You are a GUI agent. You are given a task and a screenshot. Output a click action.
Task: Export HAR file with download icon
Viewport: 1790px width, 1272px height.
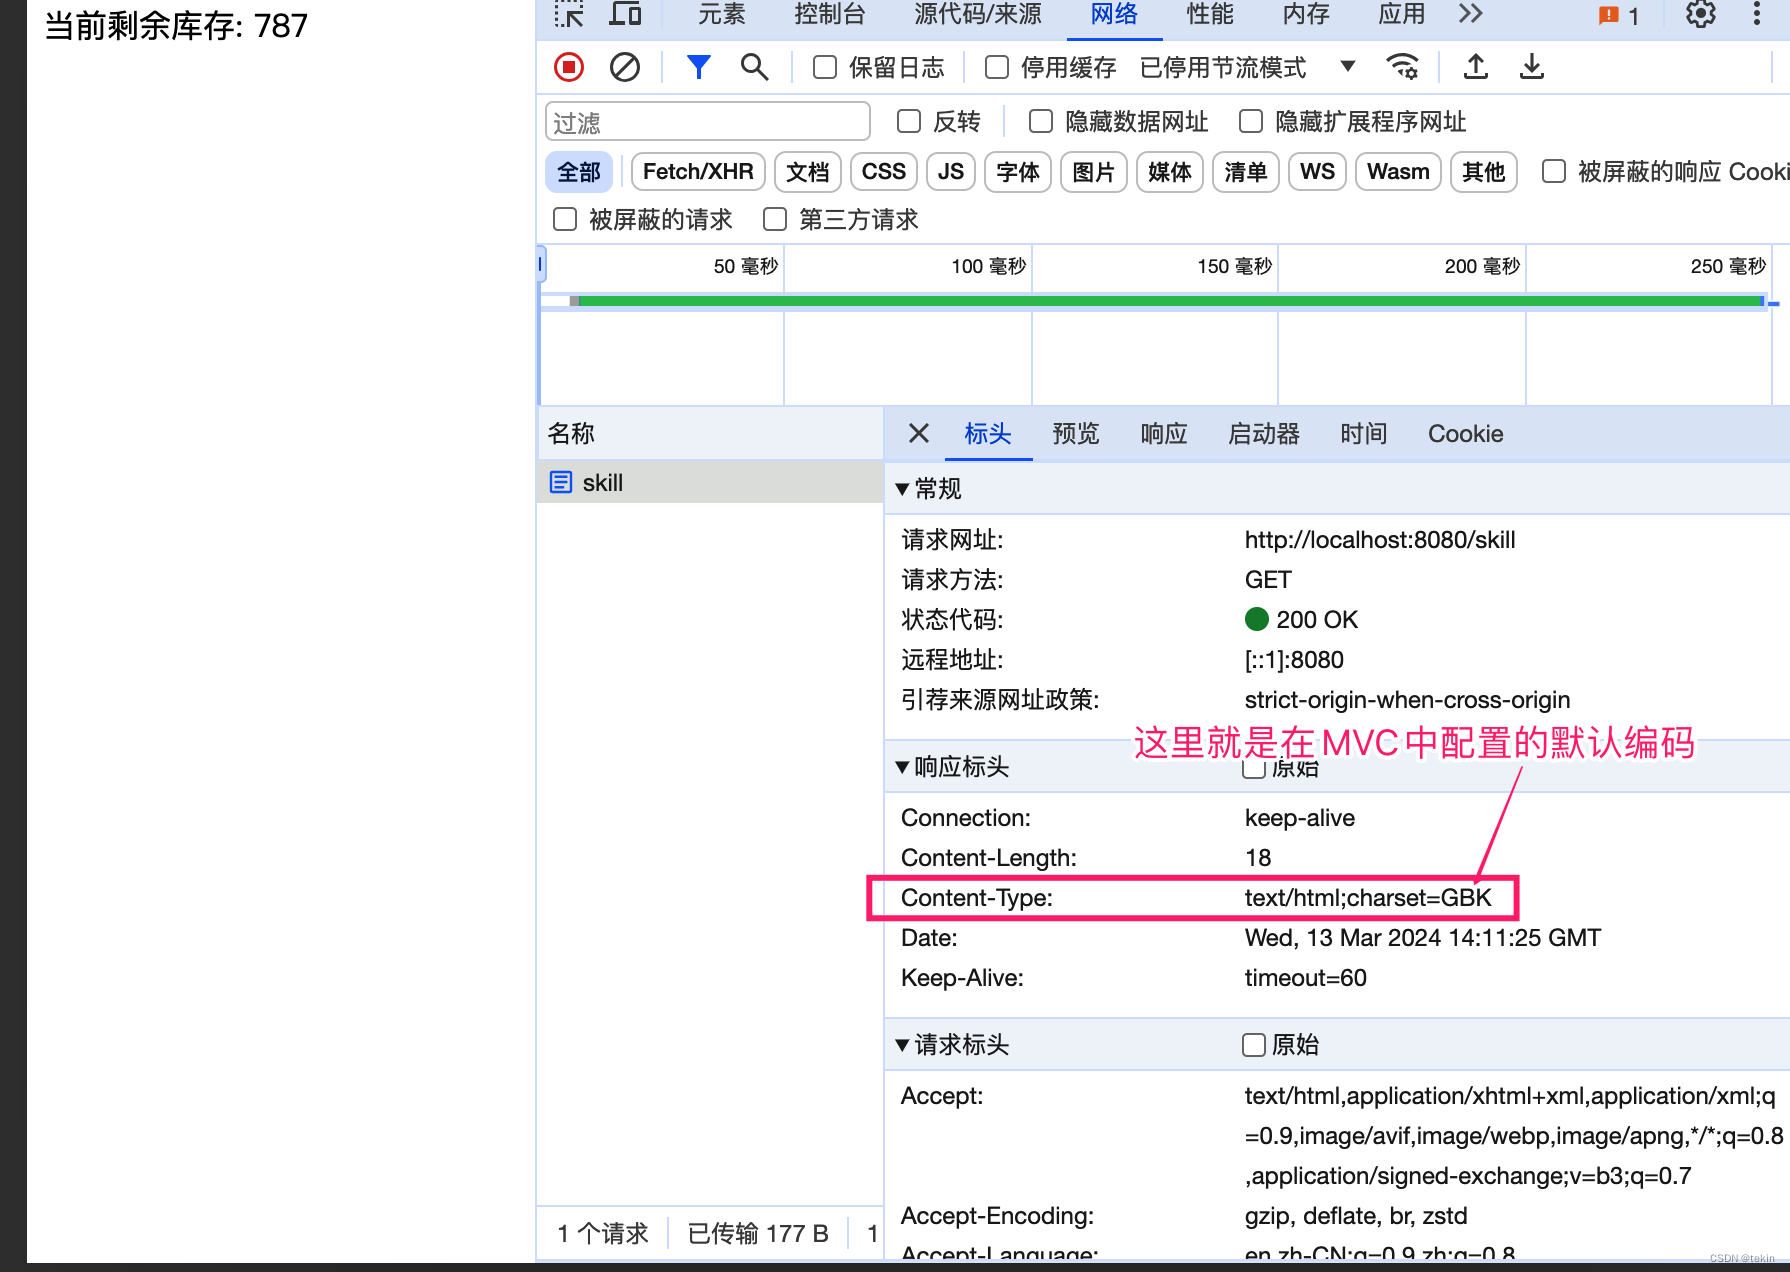pyautogui.click(x=1532, y=67)
